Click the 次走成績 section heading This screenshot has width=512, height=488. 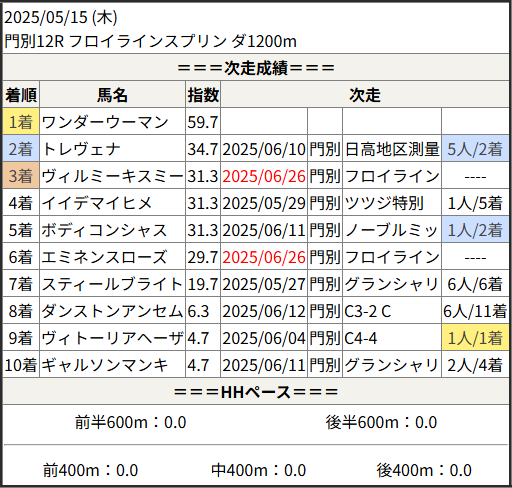coord(256,68)
